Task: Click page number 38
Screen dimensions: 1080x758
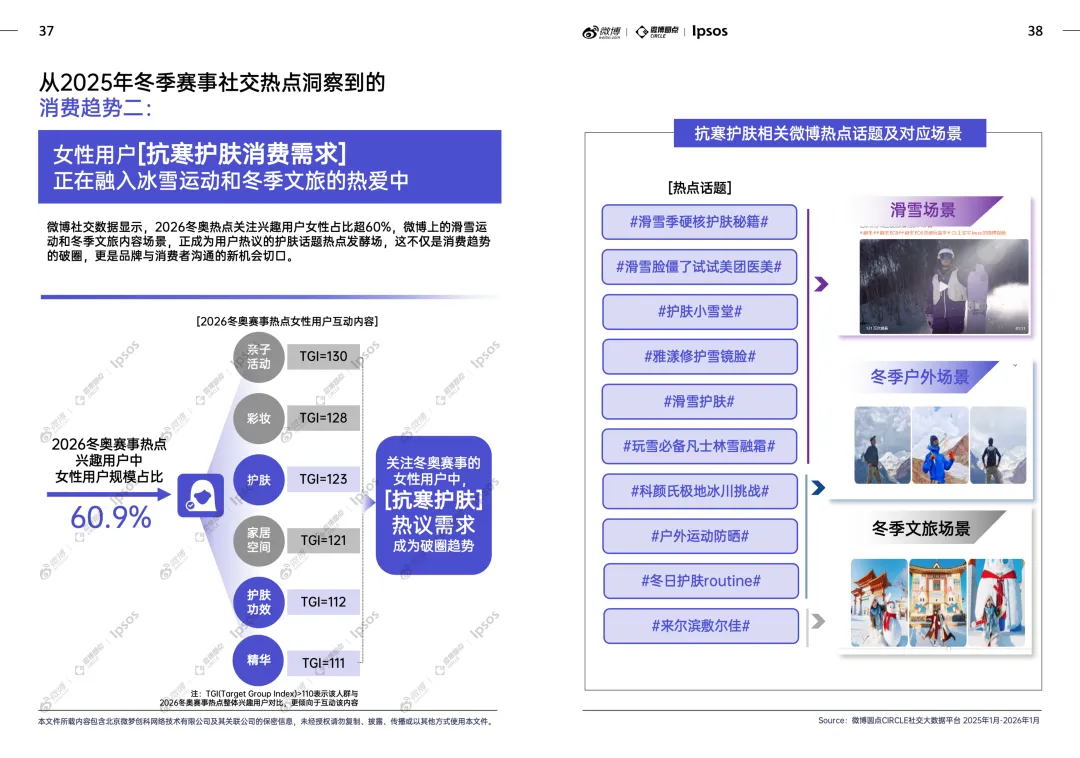Action: point(1035,31)
